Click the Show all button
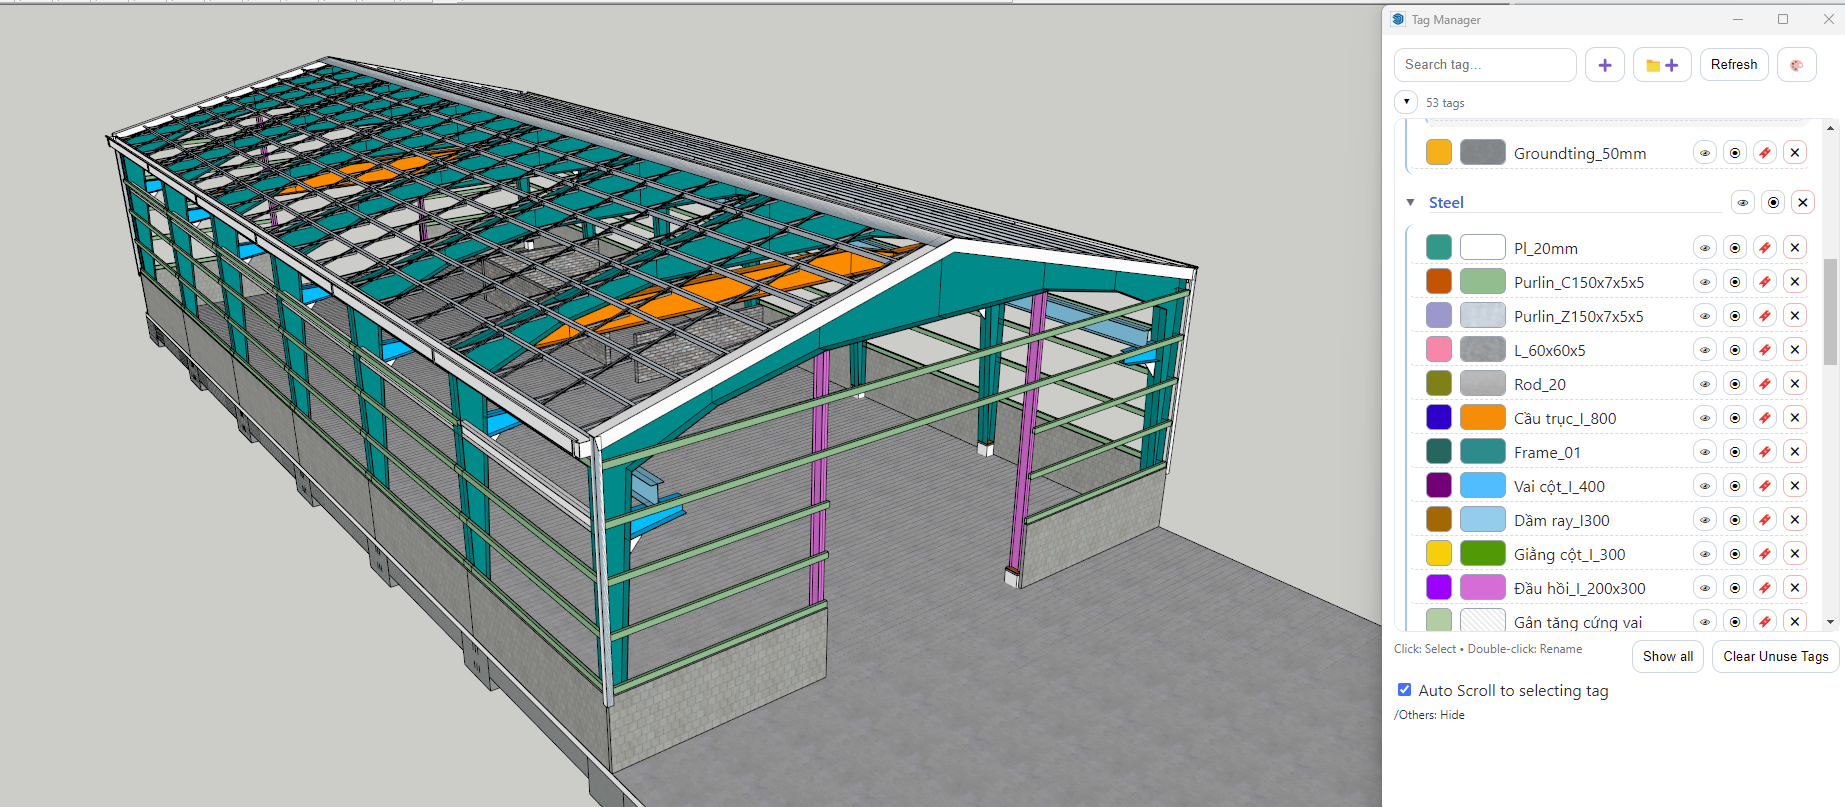Viewport: 1845px width, 807px height. tap(1667, 657)
